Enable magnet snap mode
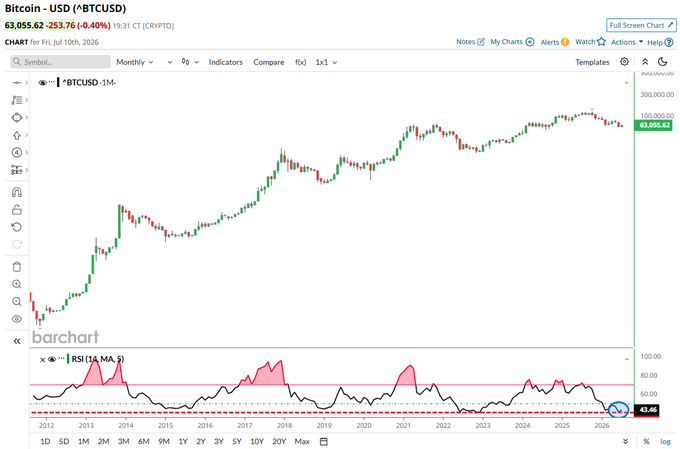 pyautogui.click(x=16, y=192)
